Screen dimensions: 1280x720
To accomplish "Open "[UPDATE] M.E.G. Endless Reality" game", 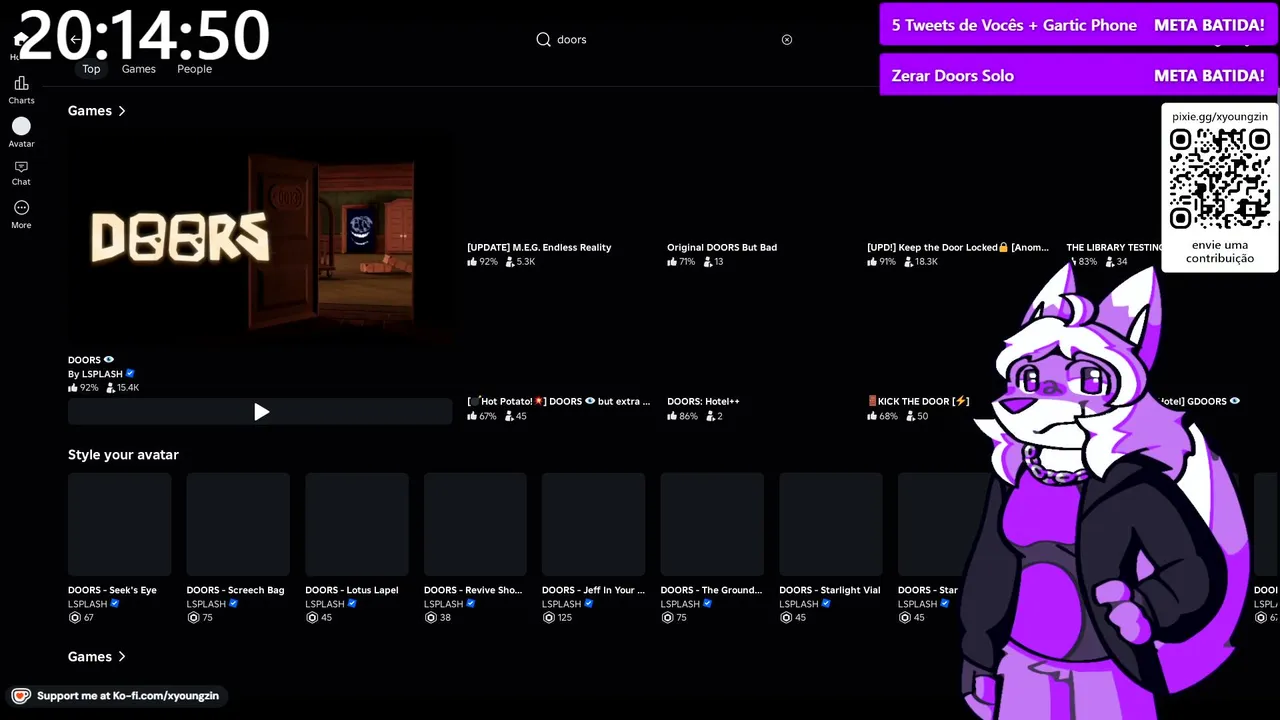I will coord(539,247).
